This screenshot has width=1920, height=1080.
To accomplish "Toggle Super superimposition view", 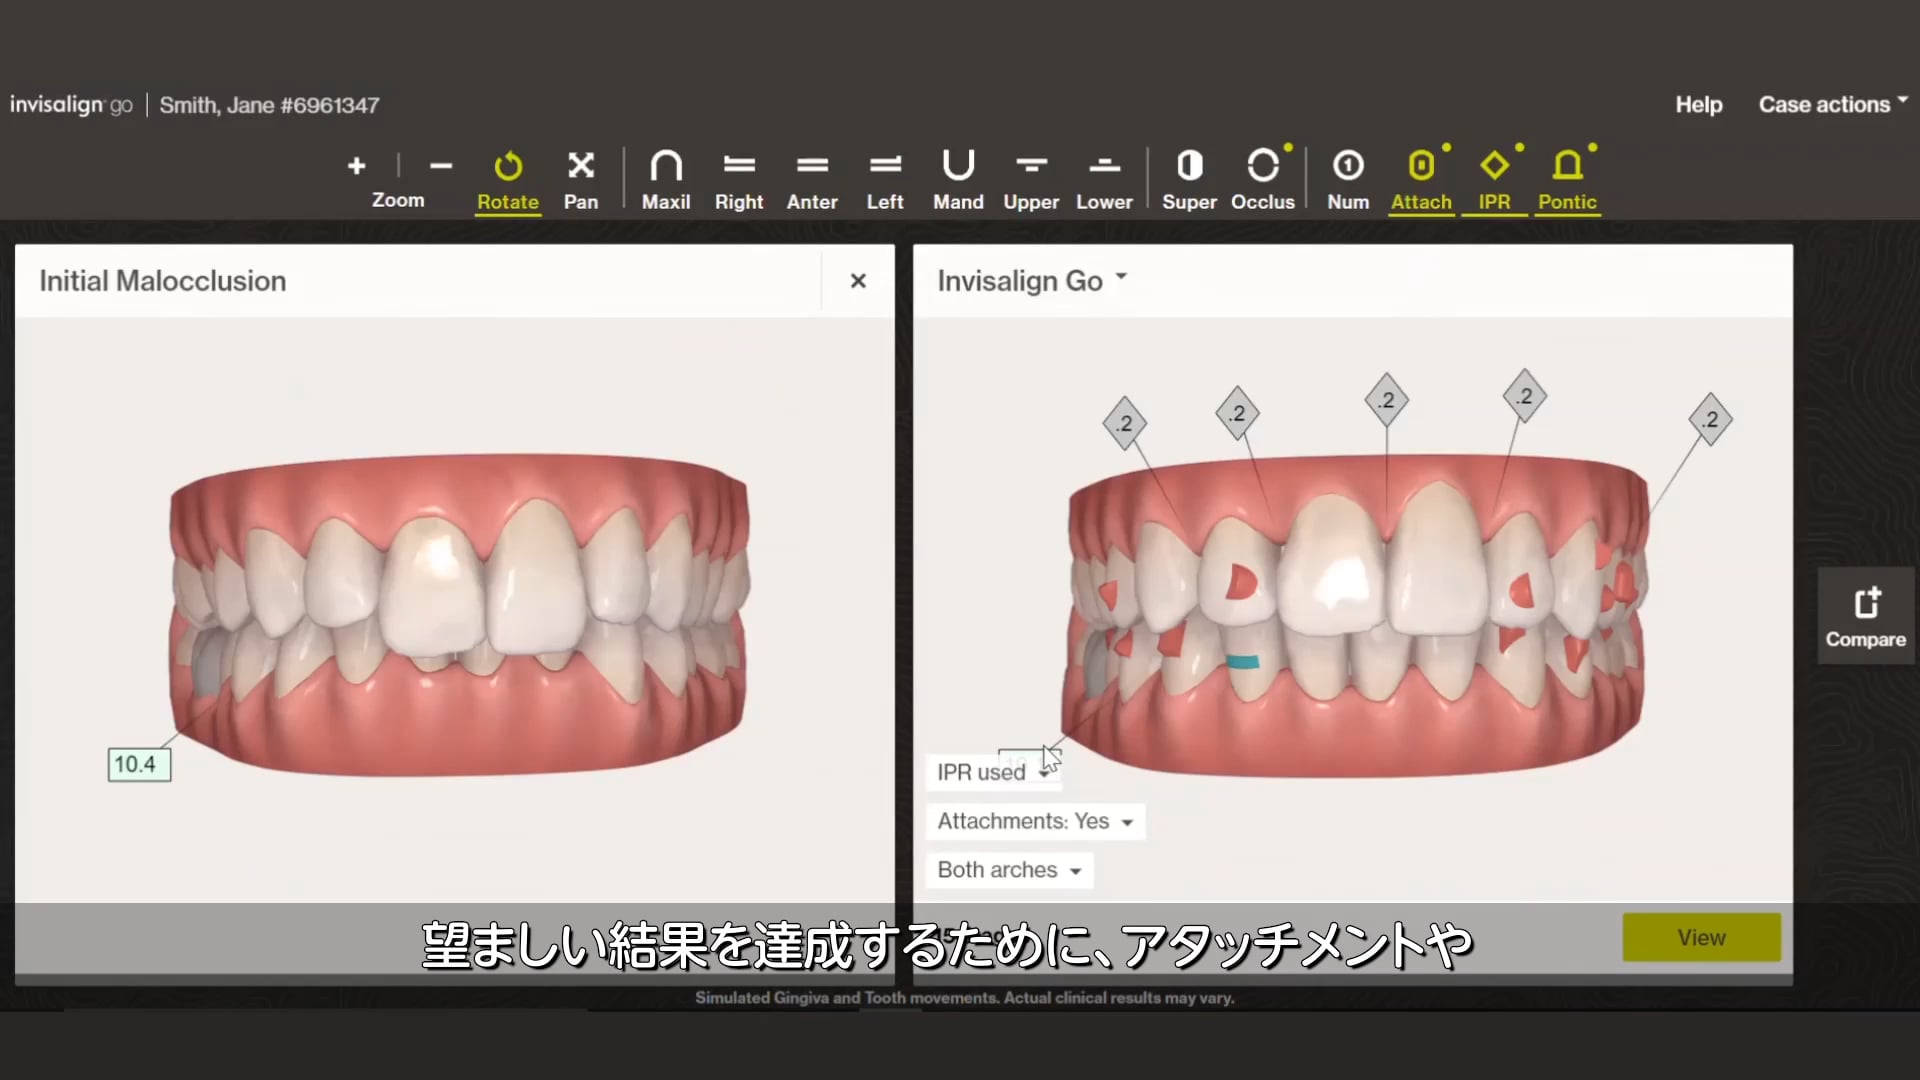I will pos(1189,180).
